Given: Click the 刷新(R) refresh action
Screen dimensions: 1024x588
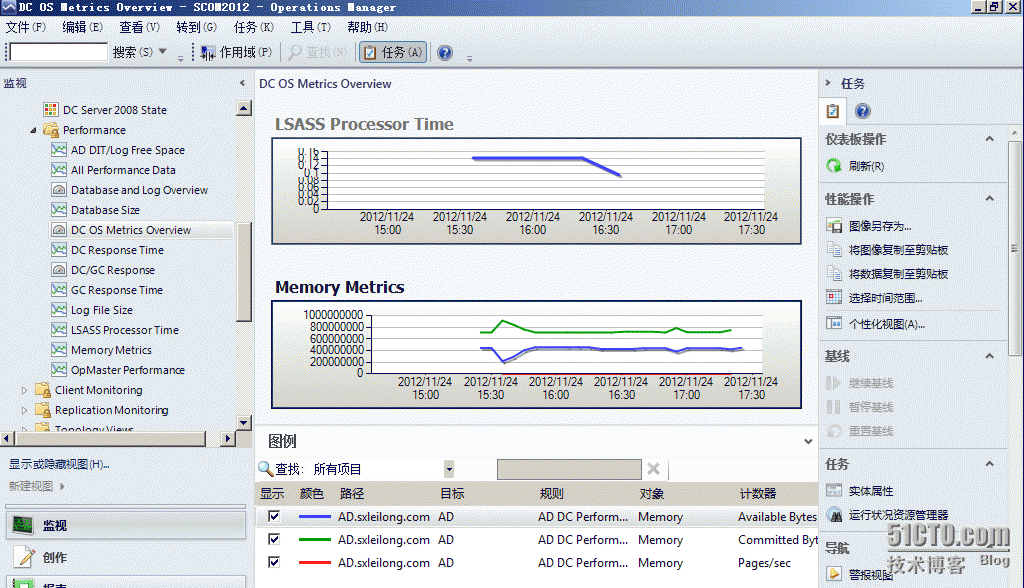Looking at the screenshot, I should tap(866, 166).
